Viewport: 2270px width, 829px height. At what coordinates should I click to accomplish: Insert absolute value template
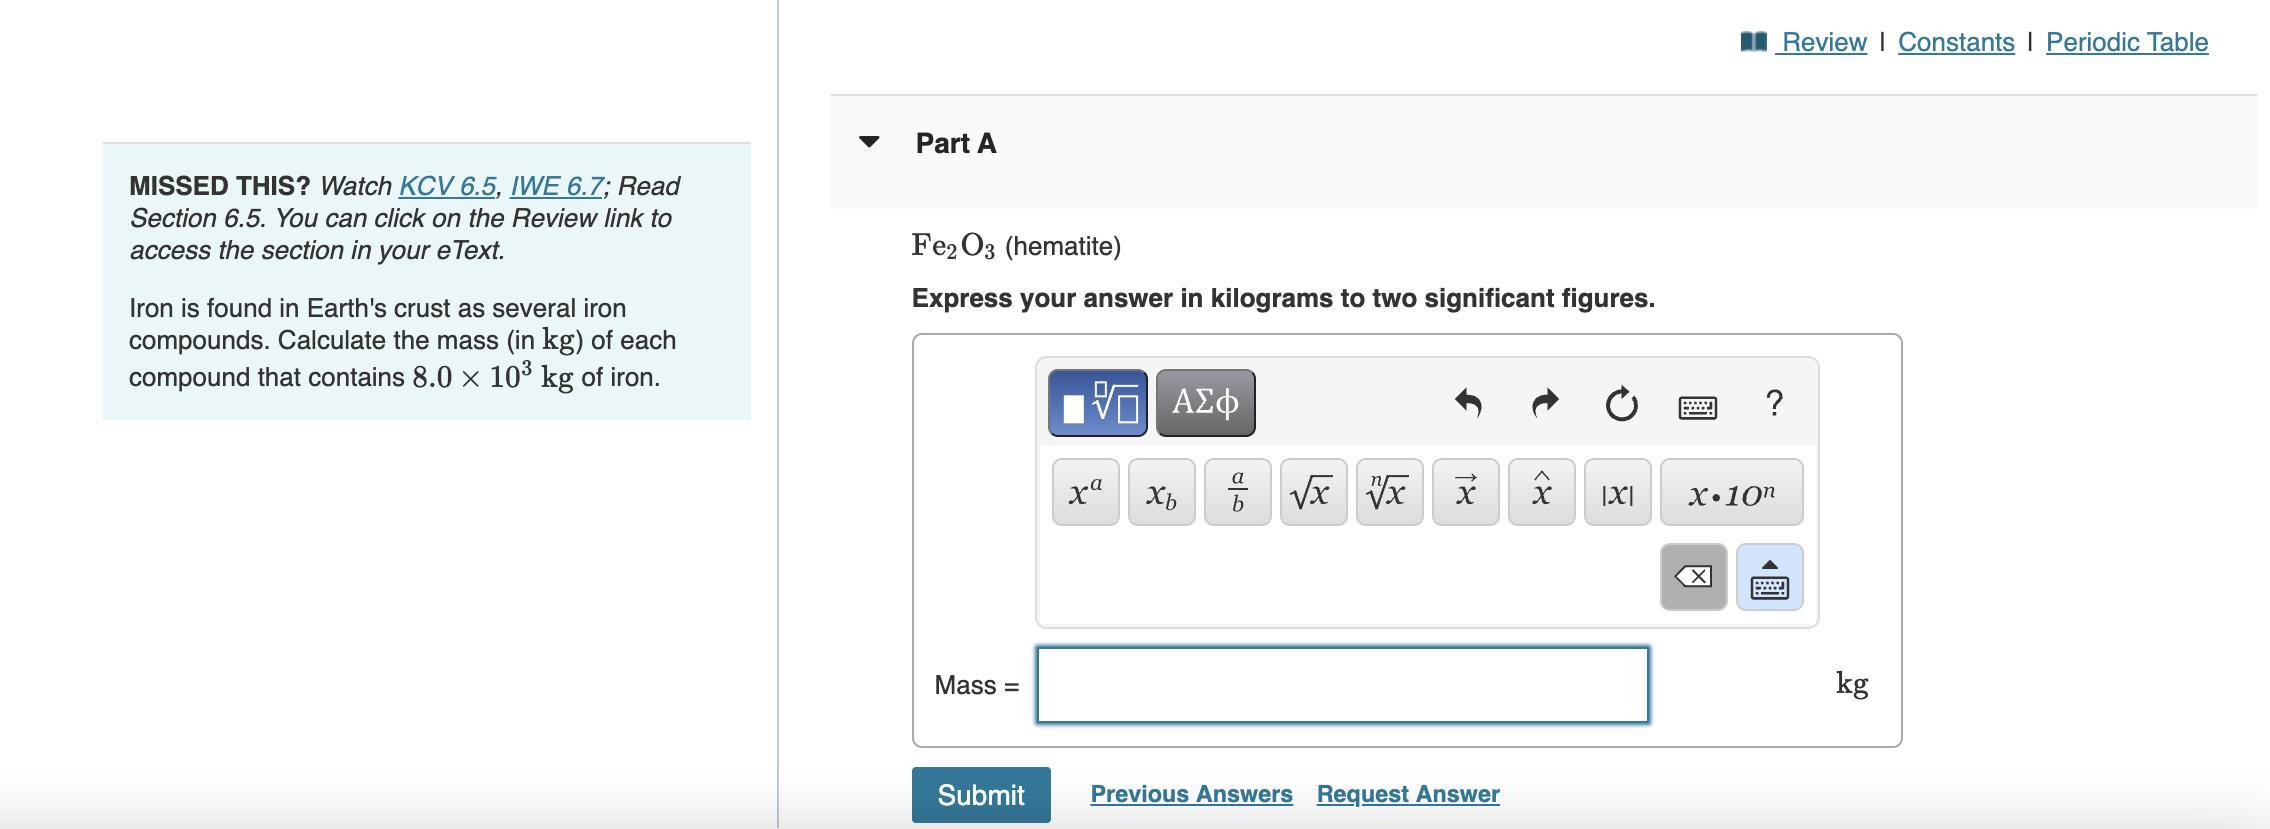(1617, 492)
